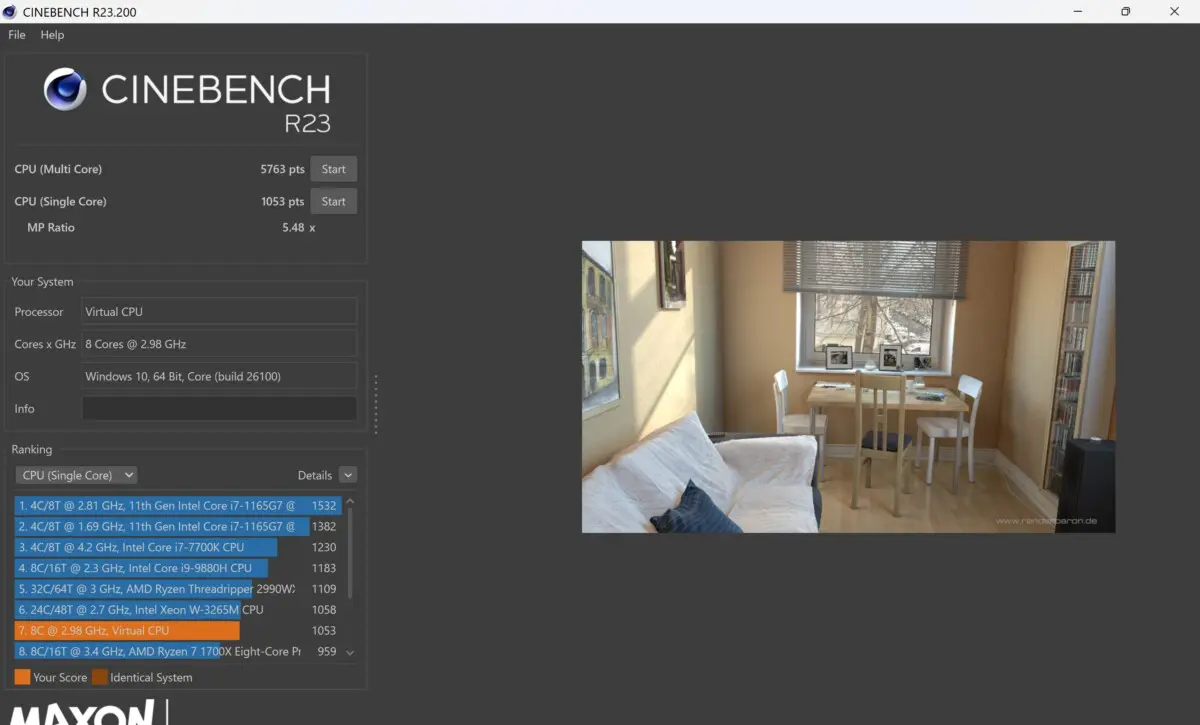This screenshot has width=1200, height=725.
Task: Click the rendered room preview image
Action: [848, 386]
